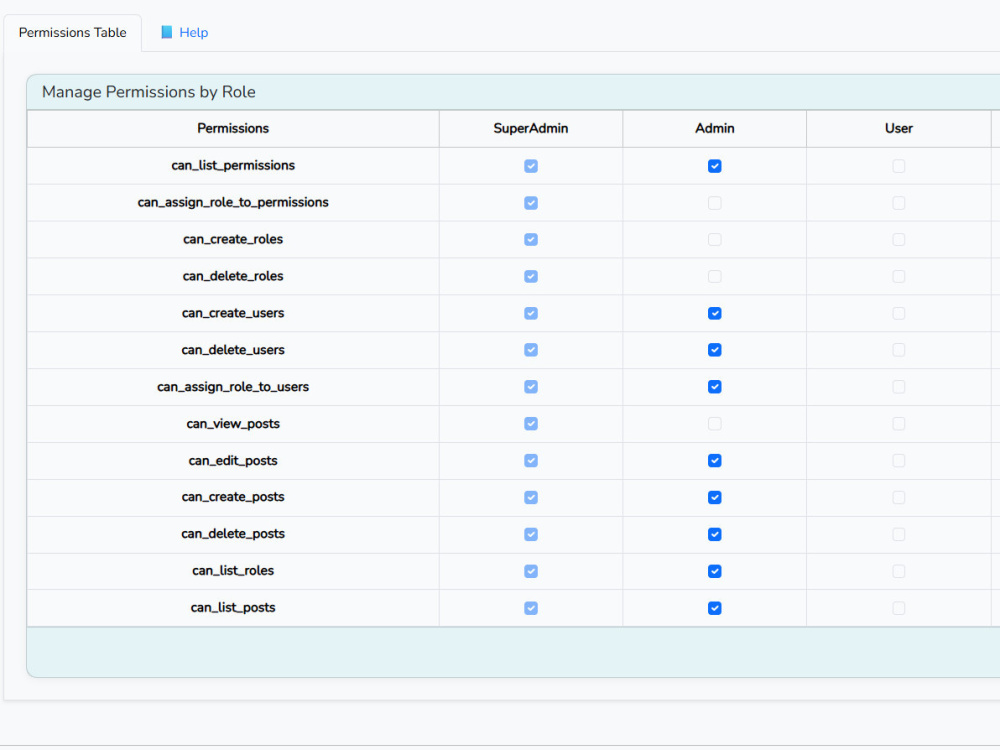This screenshot has height=750, width=1000.
Task: Toggle SuperAdmin can_delete_users checkbox
Action: (x=531, y=350)
